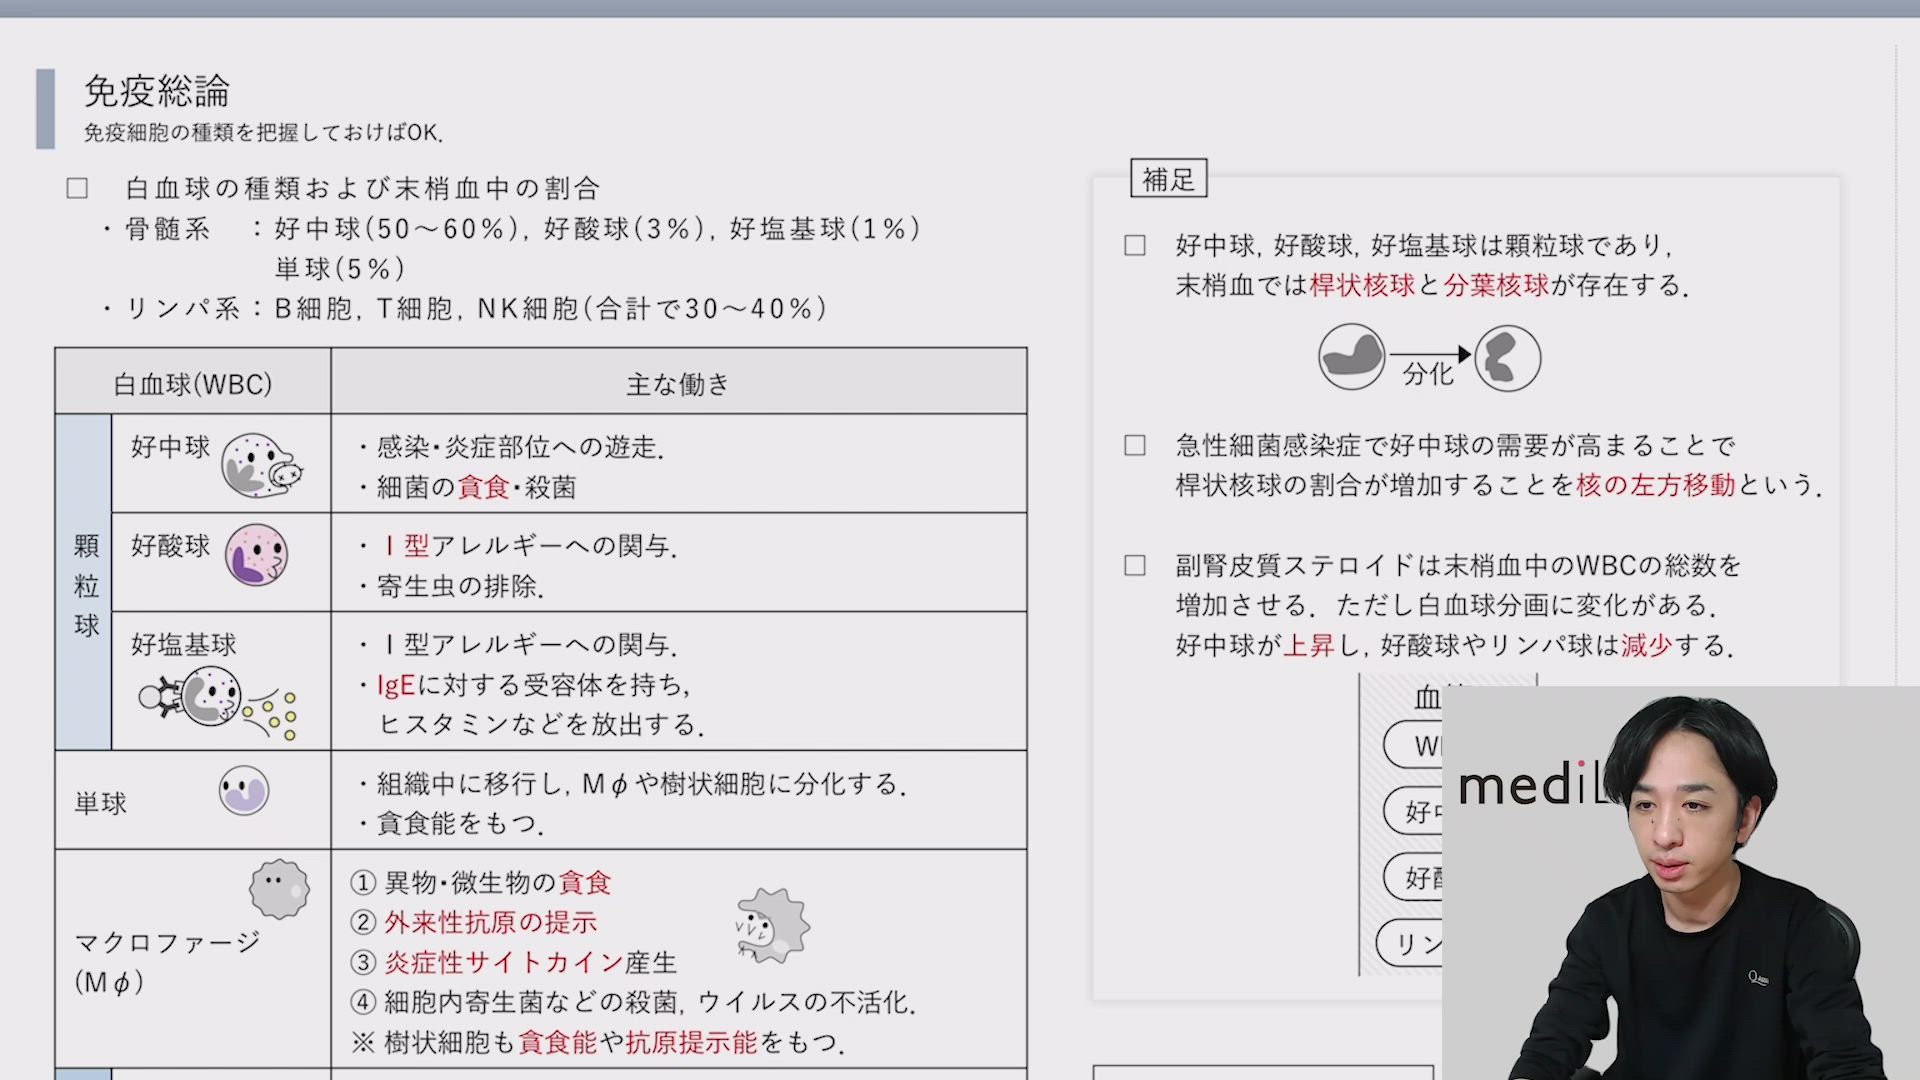Click the gray macrophage icon above マクロファージ
Image resolution: width=1920 pixels, height=1080 pixels.
pyautogui.click(x=279, y=889)
